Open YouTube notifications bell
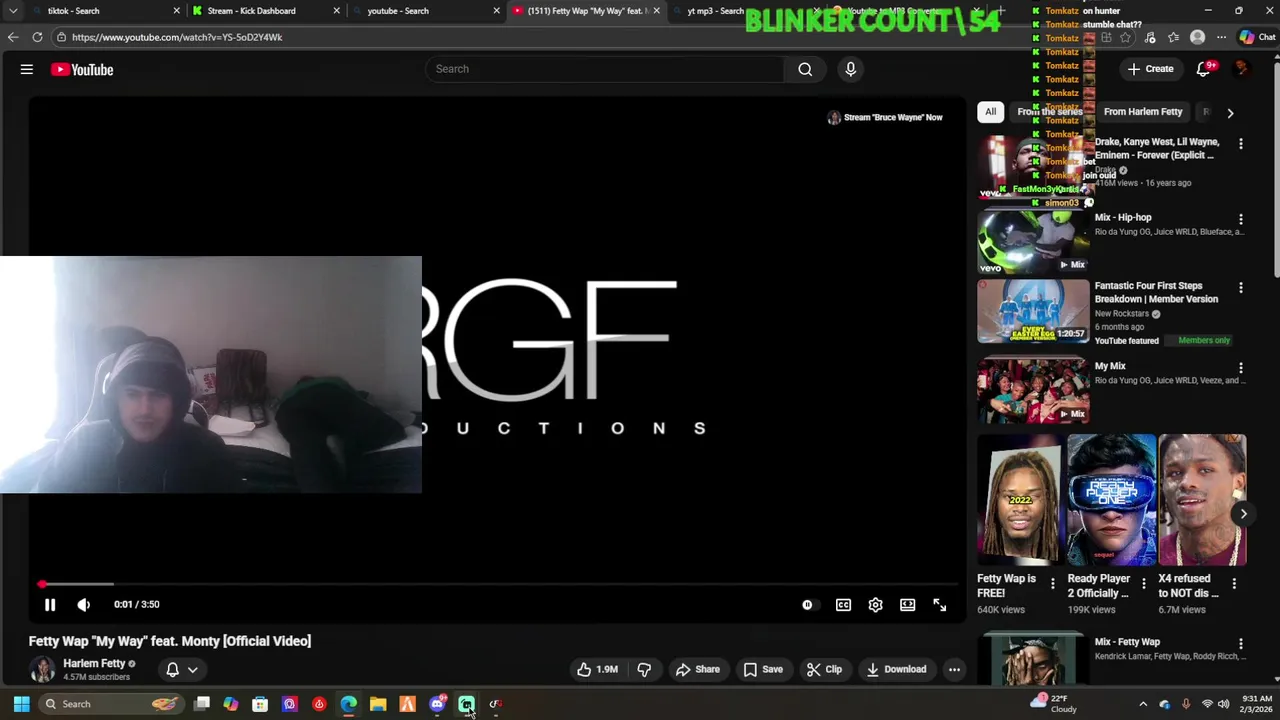 pos(1204,69)
